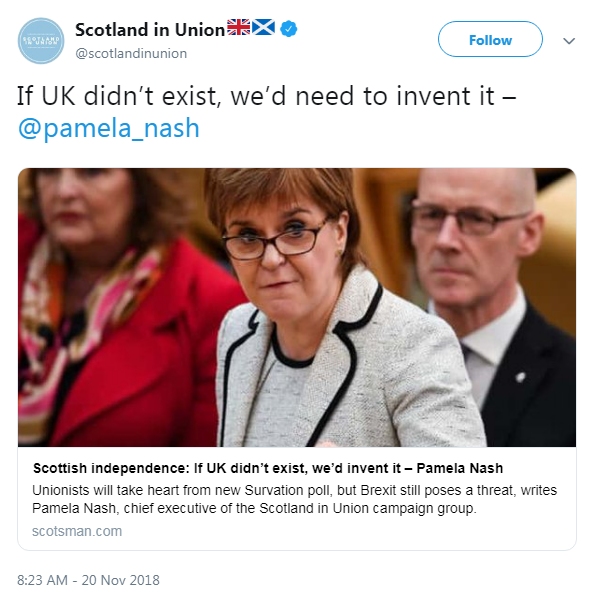Click the Union Jack flag emoji
The width and height of the screenshot is (604, 596).
[x=238, y=27]
